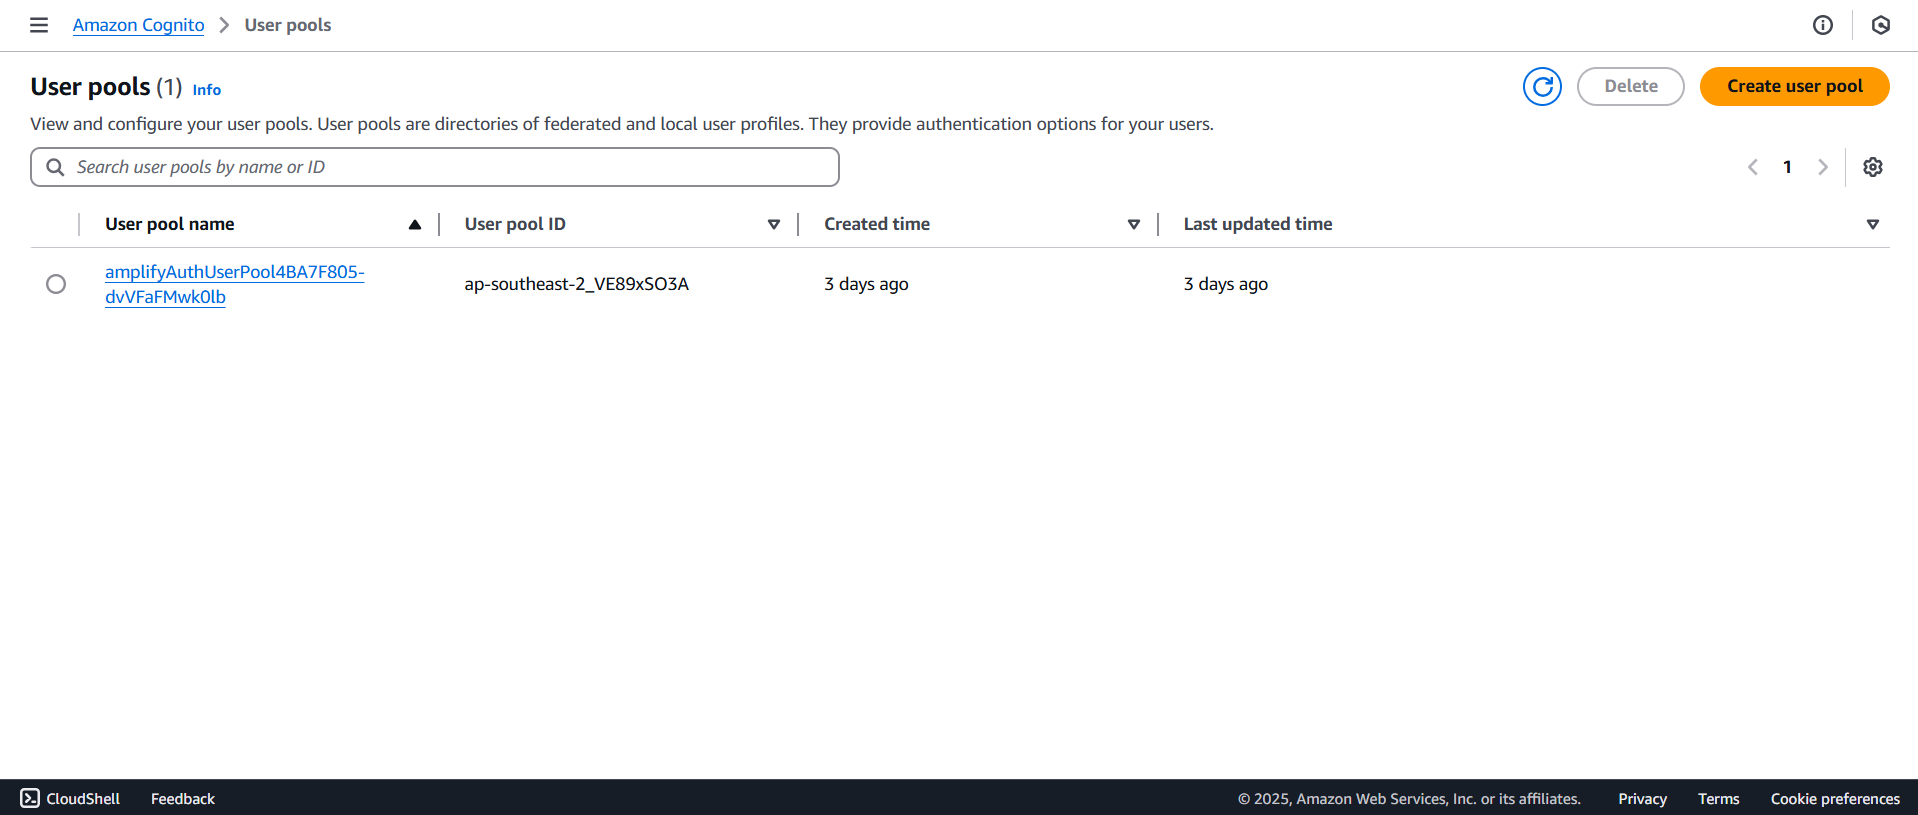Open Cookie preferences
Image resolution: width=1918 pixels, height=815 pixels.
(x=1835, y=798)
